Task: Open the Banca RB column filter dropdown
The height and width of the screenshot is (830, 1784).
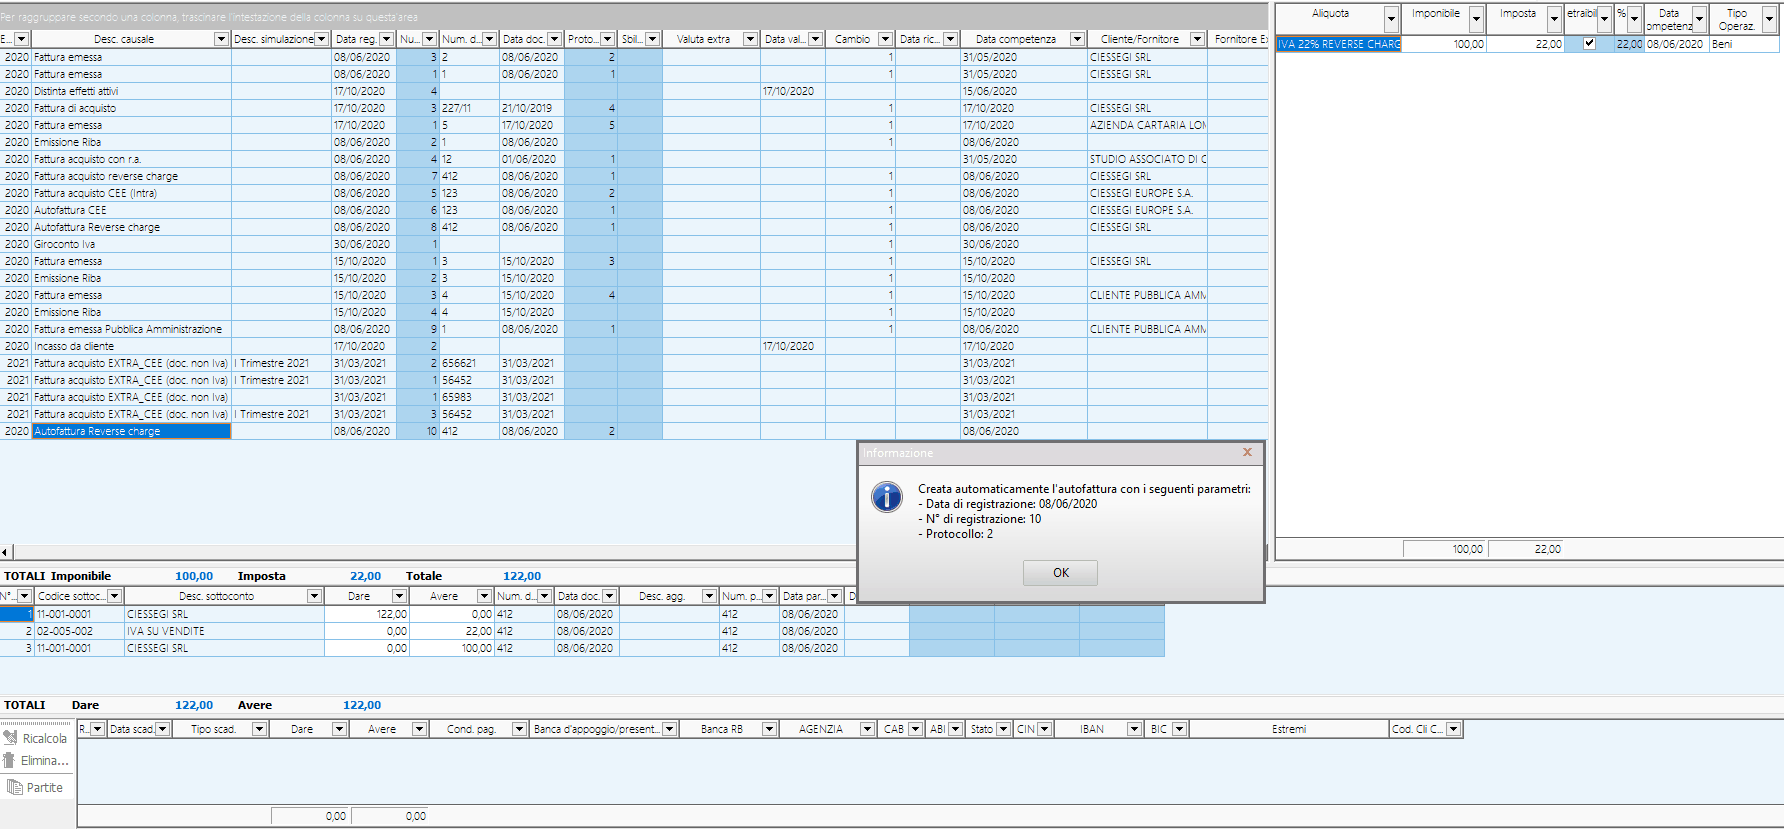Action: [x=769, y=729]
